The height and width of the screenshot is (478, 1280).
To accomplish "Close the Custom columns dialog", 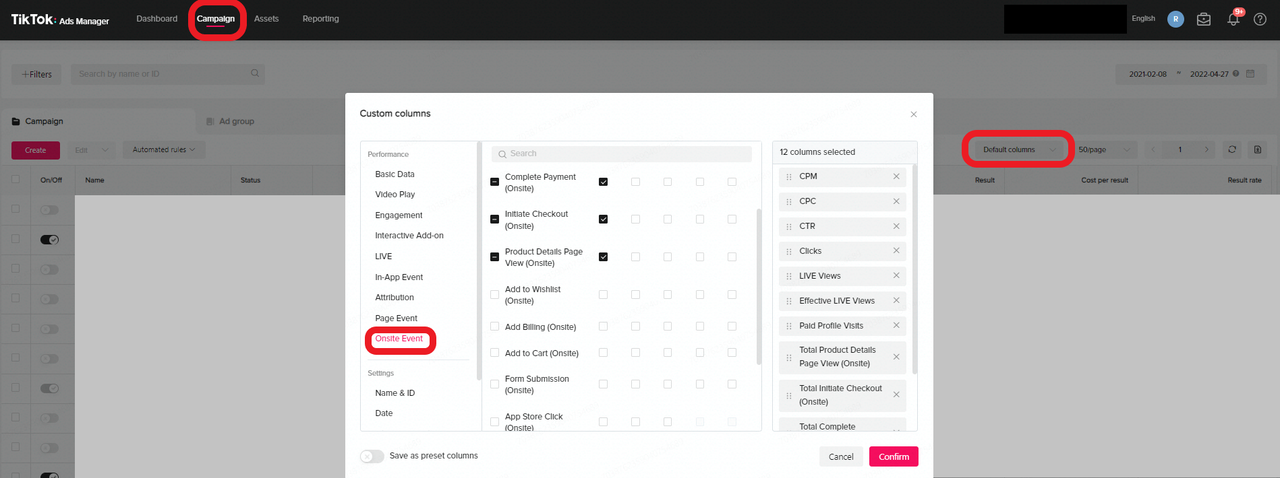I will coord(912,114).
